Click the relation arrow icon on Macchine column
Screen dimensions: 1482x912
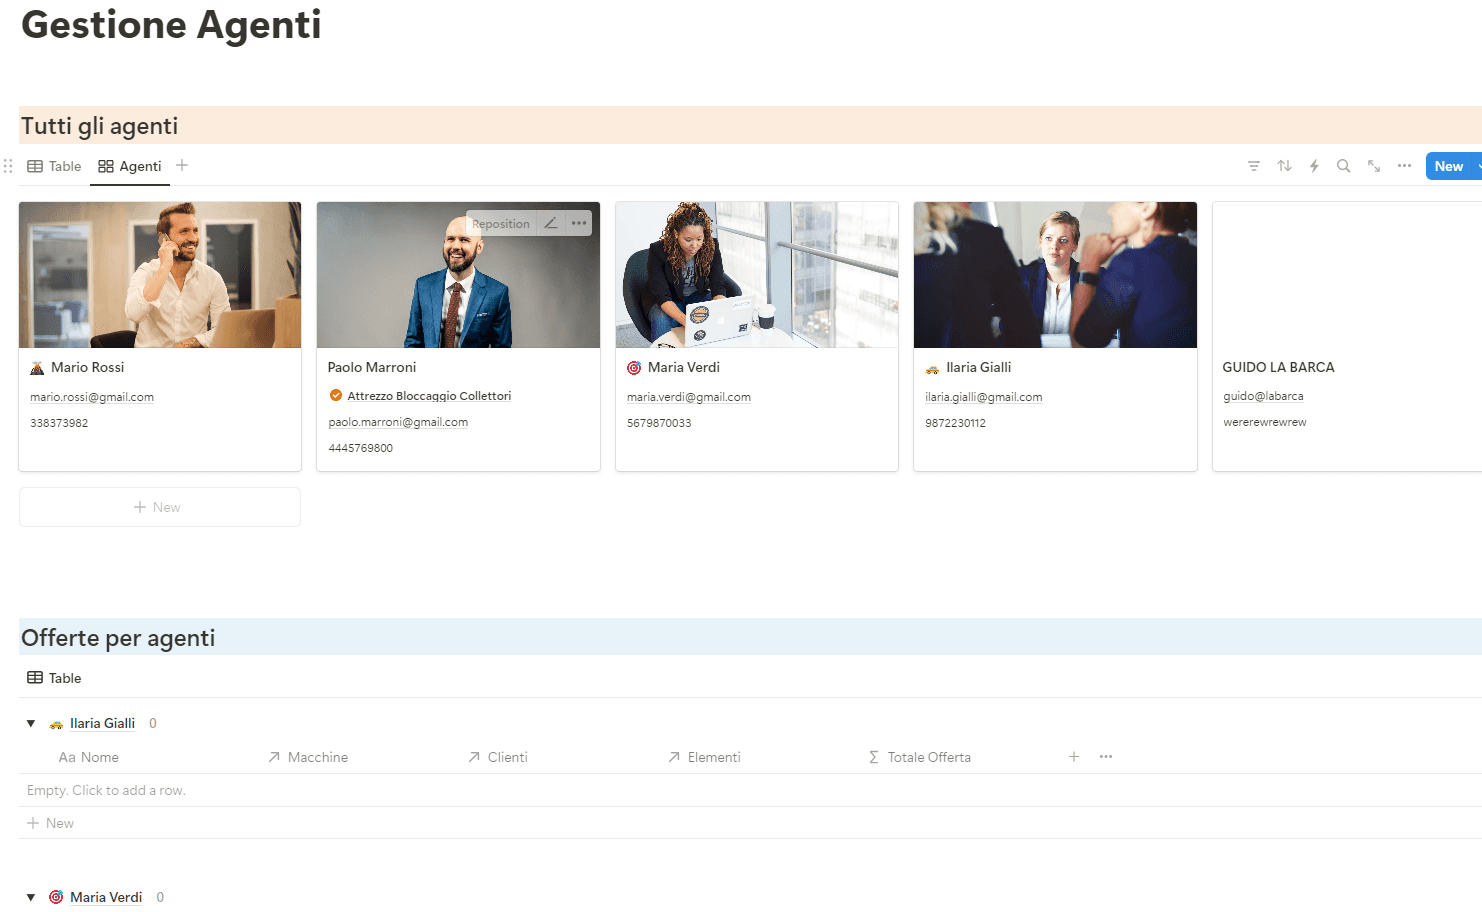pos(273,757)
